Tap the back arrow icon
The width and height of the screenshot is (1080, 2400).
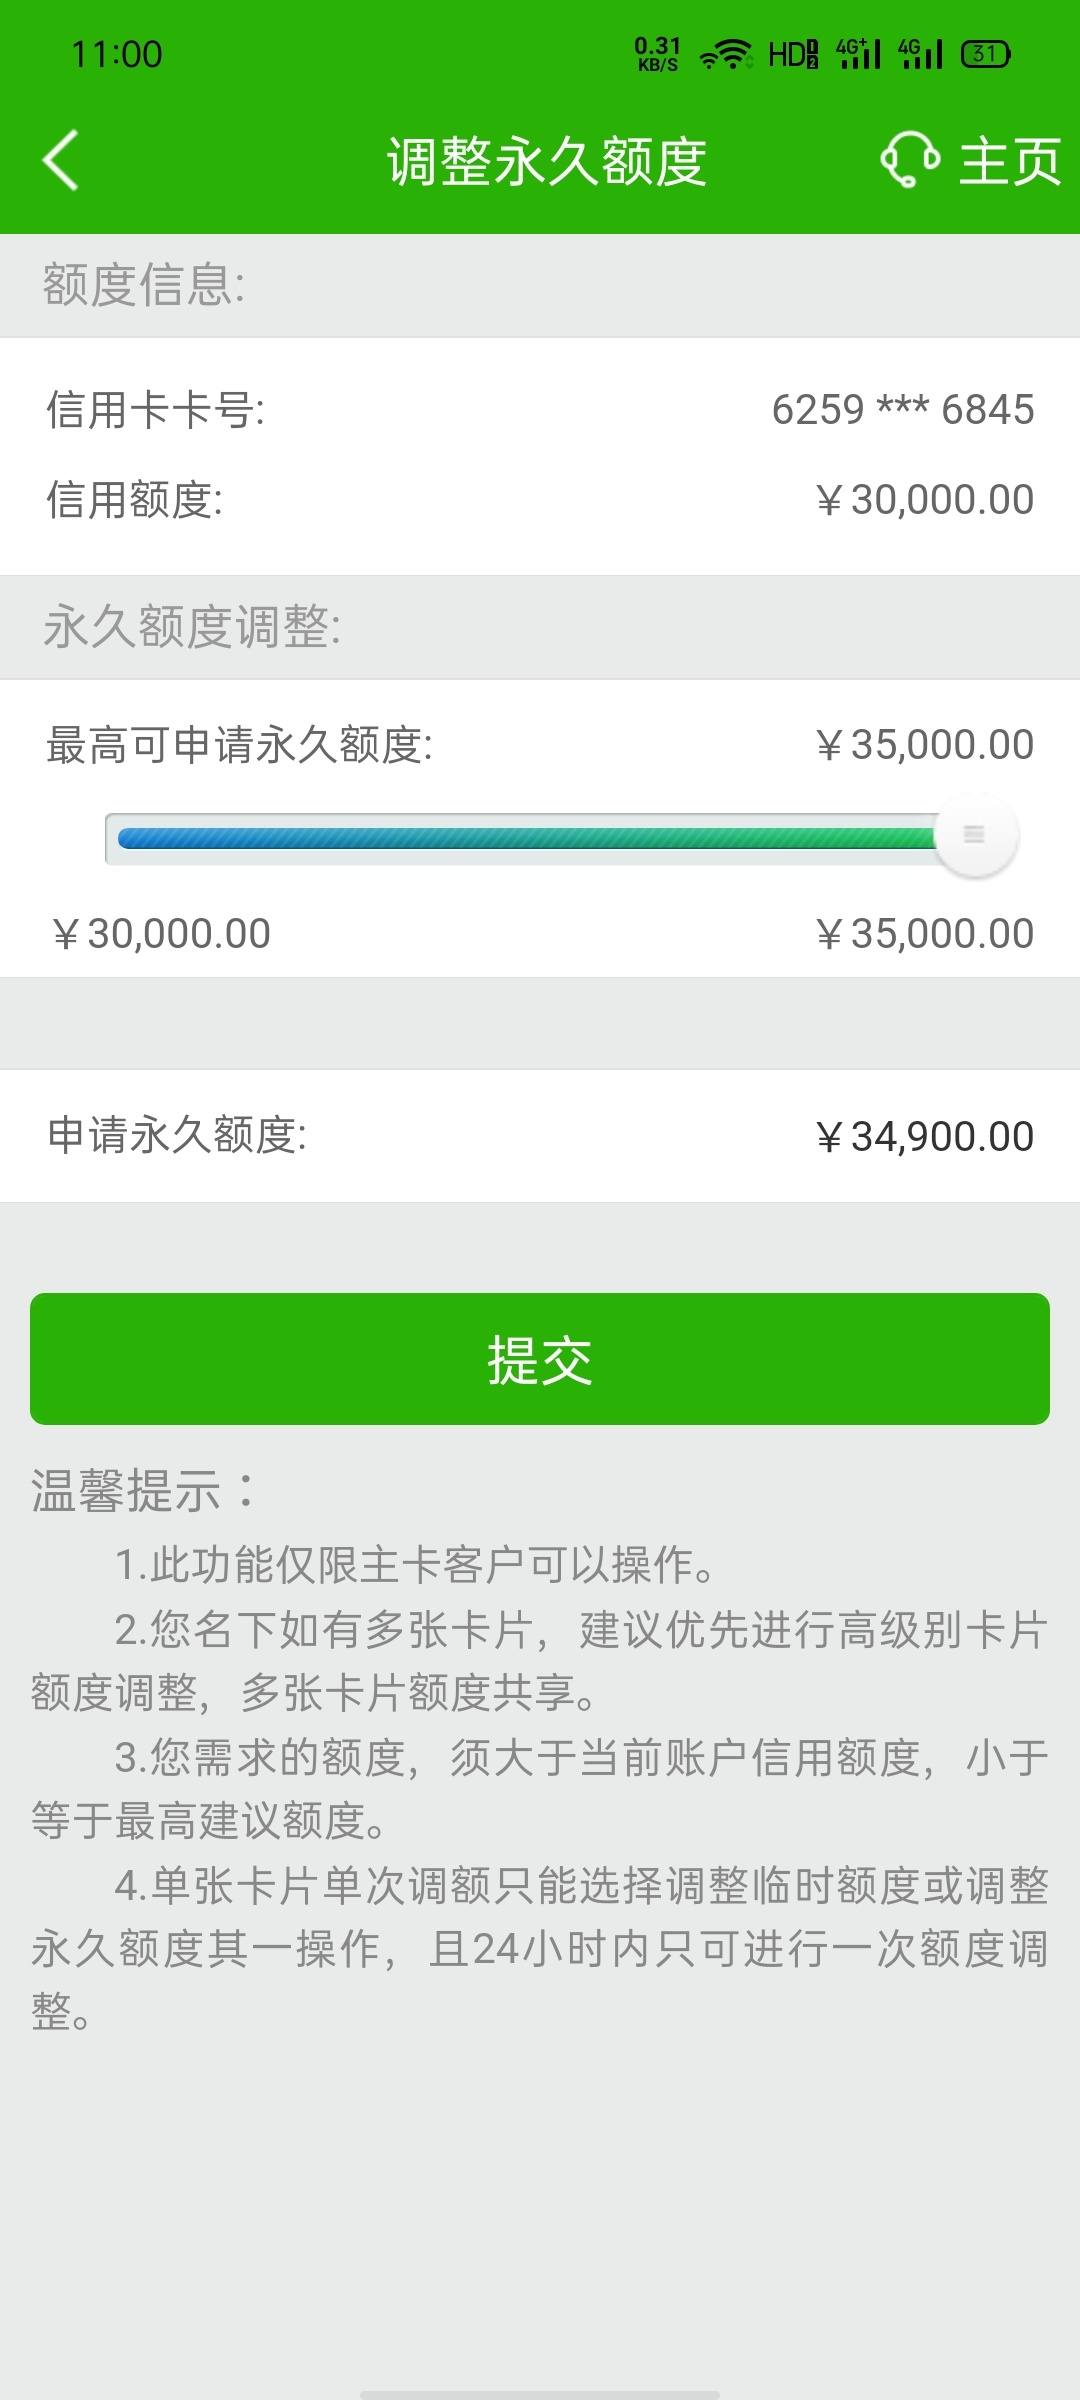pos(60,160)
